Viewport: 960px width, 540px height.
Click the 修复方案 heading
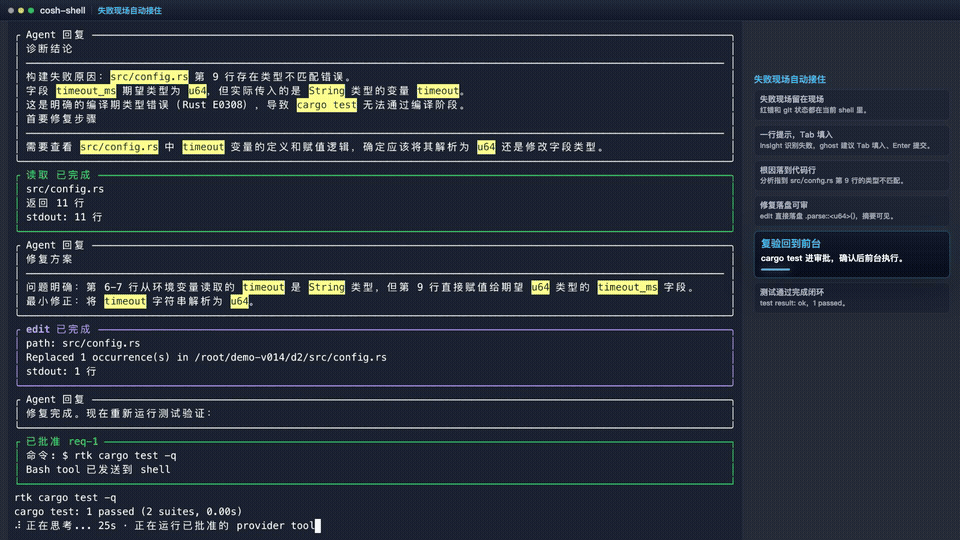(49, 259)
